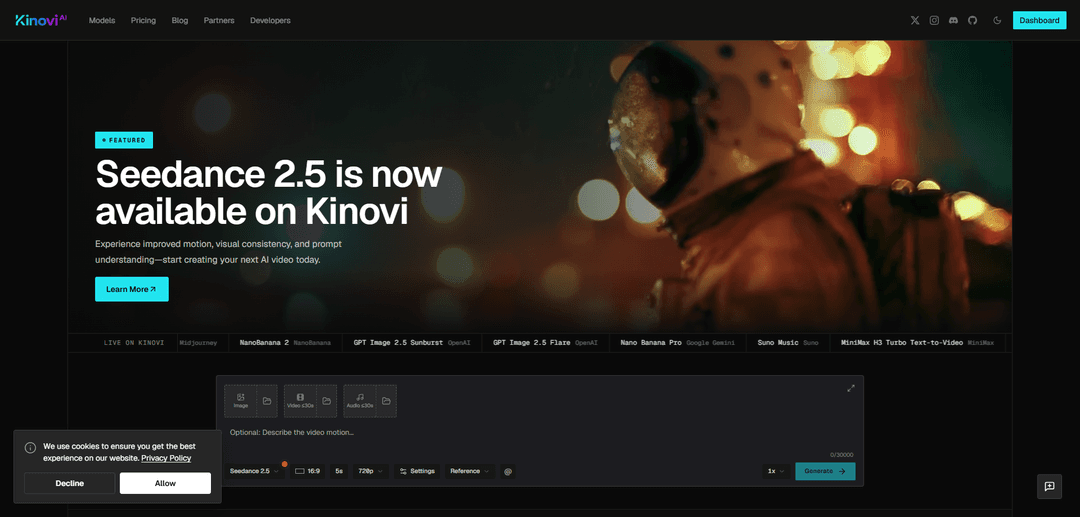The width and height of the screenshot is (1080, 517).
Task: Upload audio via Audio ≤30s tile
Action: pyautogui.click(x=360, y=401)
